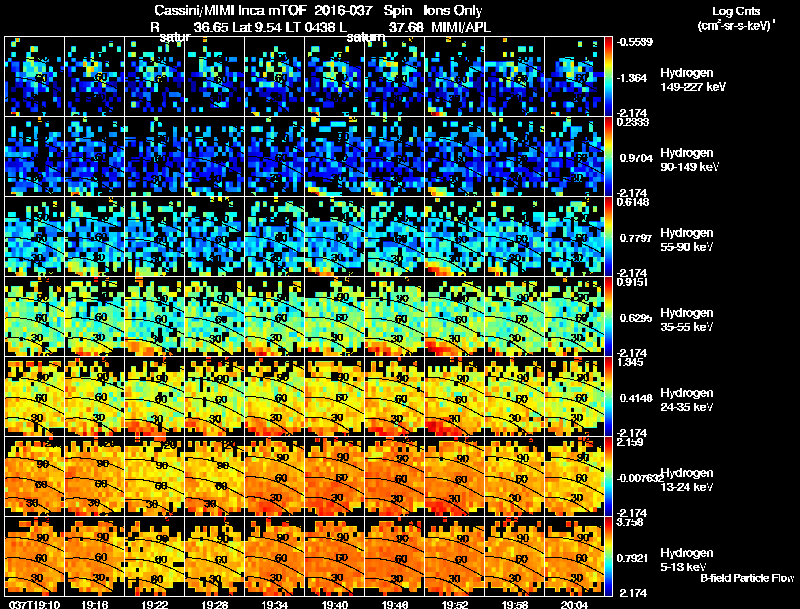Click the color bar beside Hydrogen 90-149 keV

(x=608, y=157)
